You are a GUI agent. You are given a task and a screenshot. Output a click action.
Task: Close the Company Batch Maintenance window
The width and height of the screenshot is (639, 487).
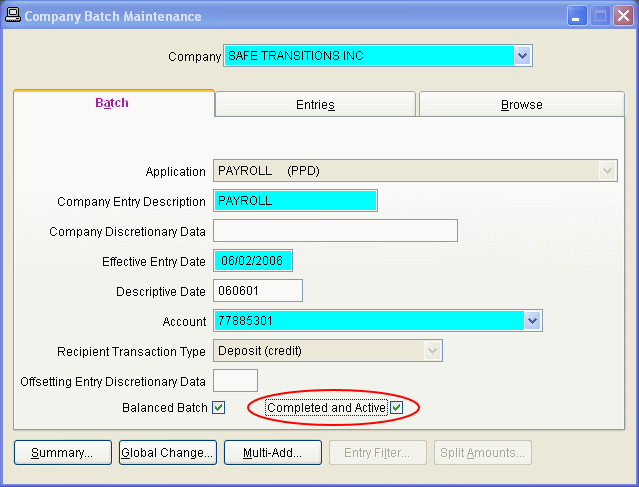click(x=621, y=16)
